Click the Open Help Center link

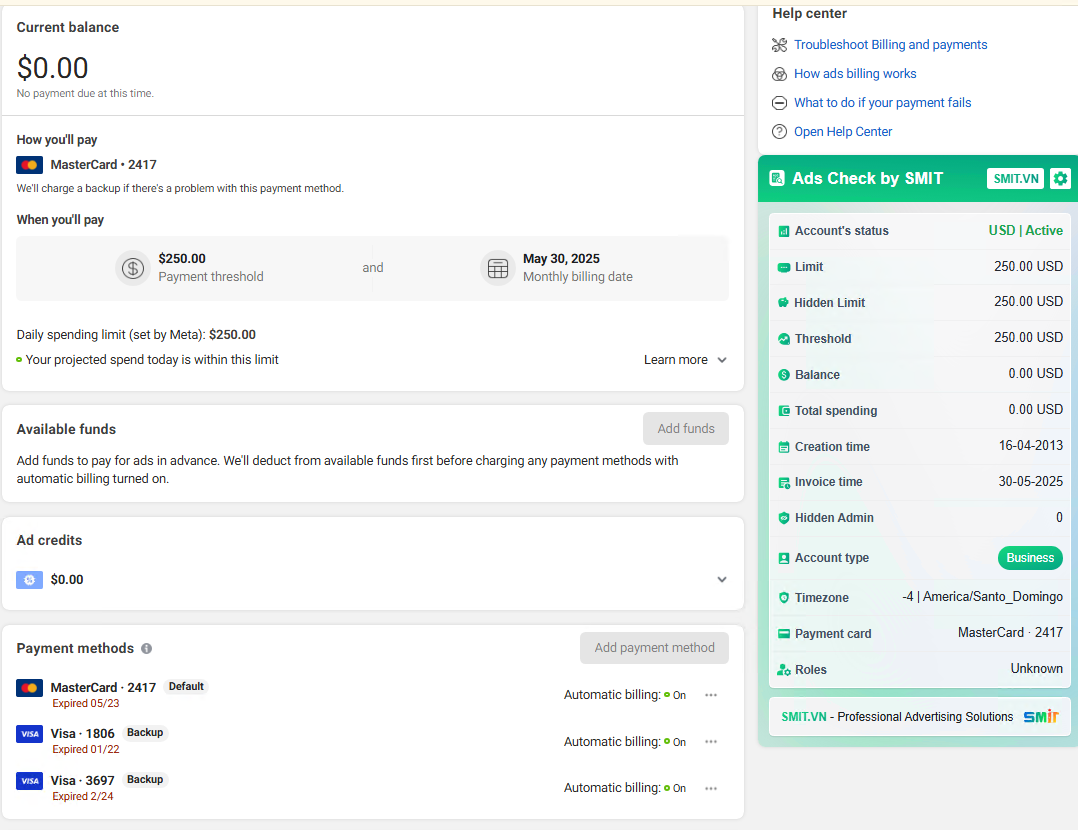(843, 131)
